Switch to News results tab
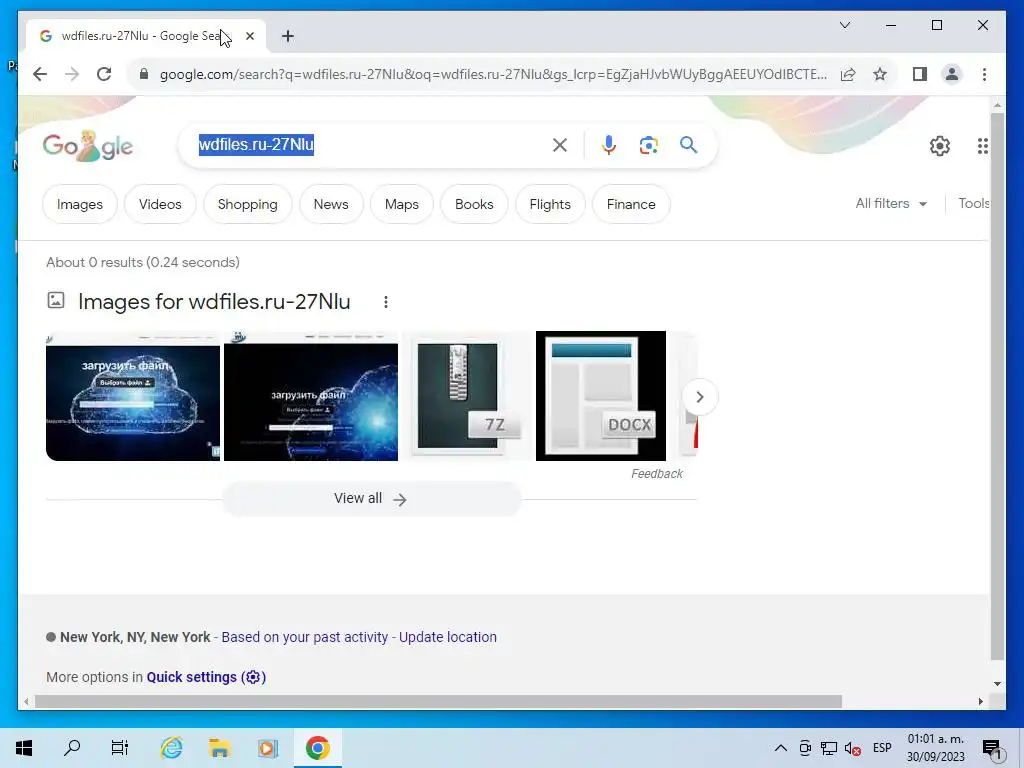Image resolution: width=1024 pixels, height=768 pixels. pos(331,204)
